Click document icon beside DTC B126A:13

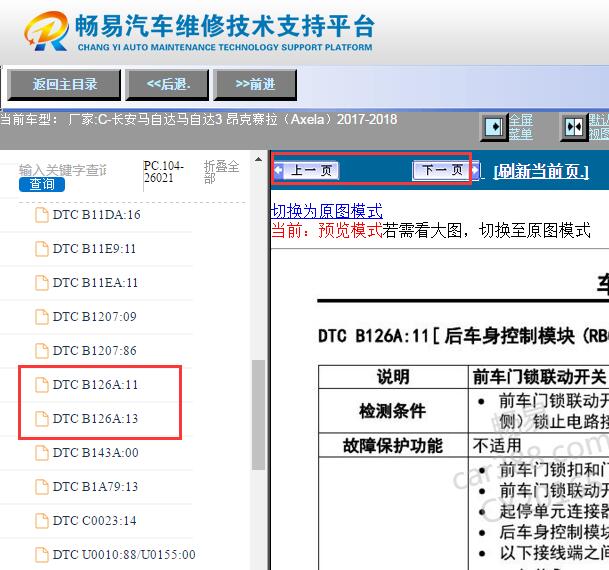coord(42,419)
